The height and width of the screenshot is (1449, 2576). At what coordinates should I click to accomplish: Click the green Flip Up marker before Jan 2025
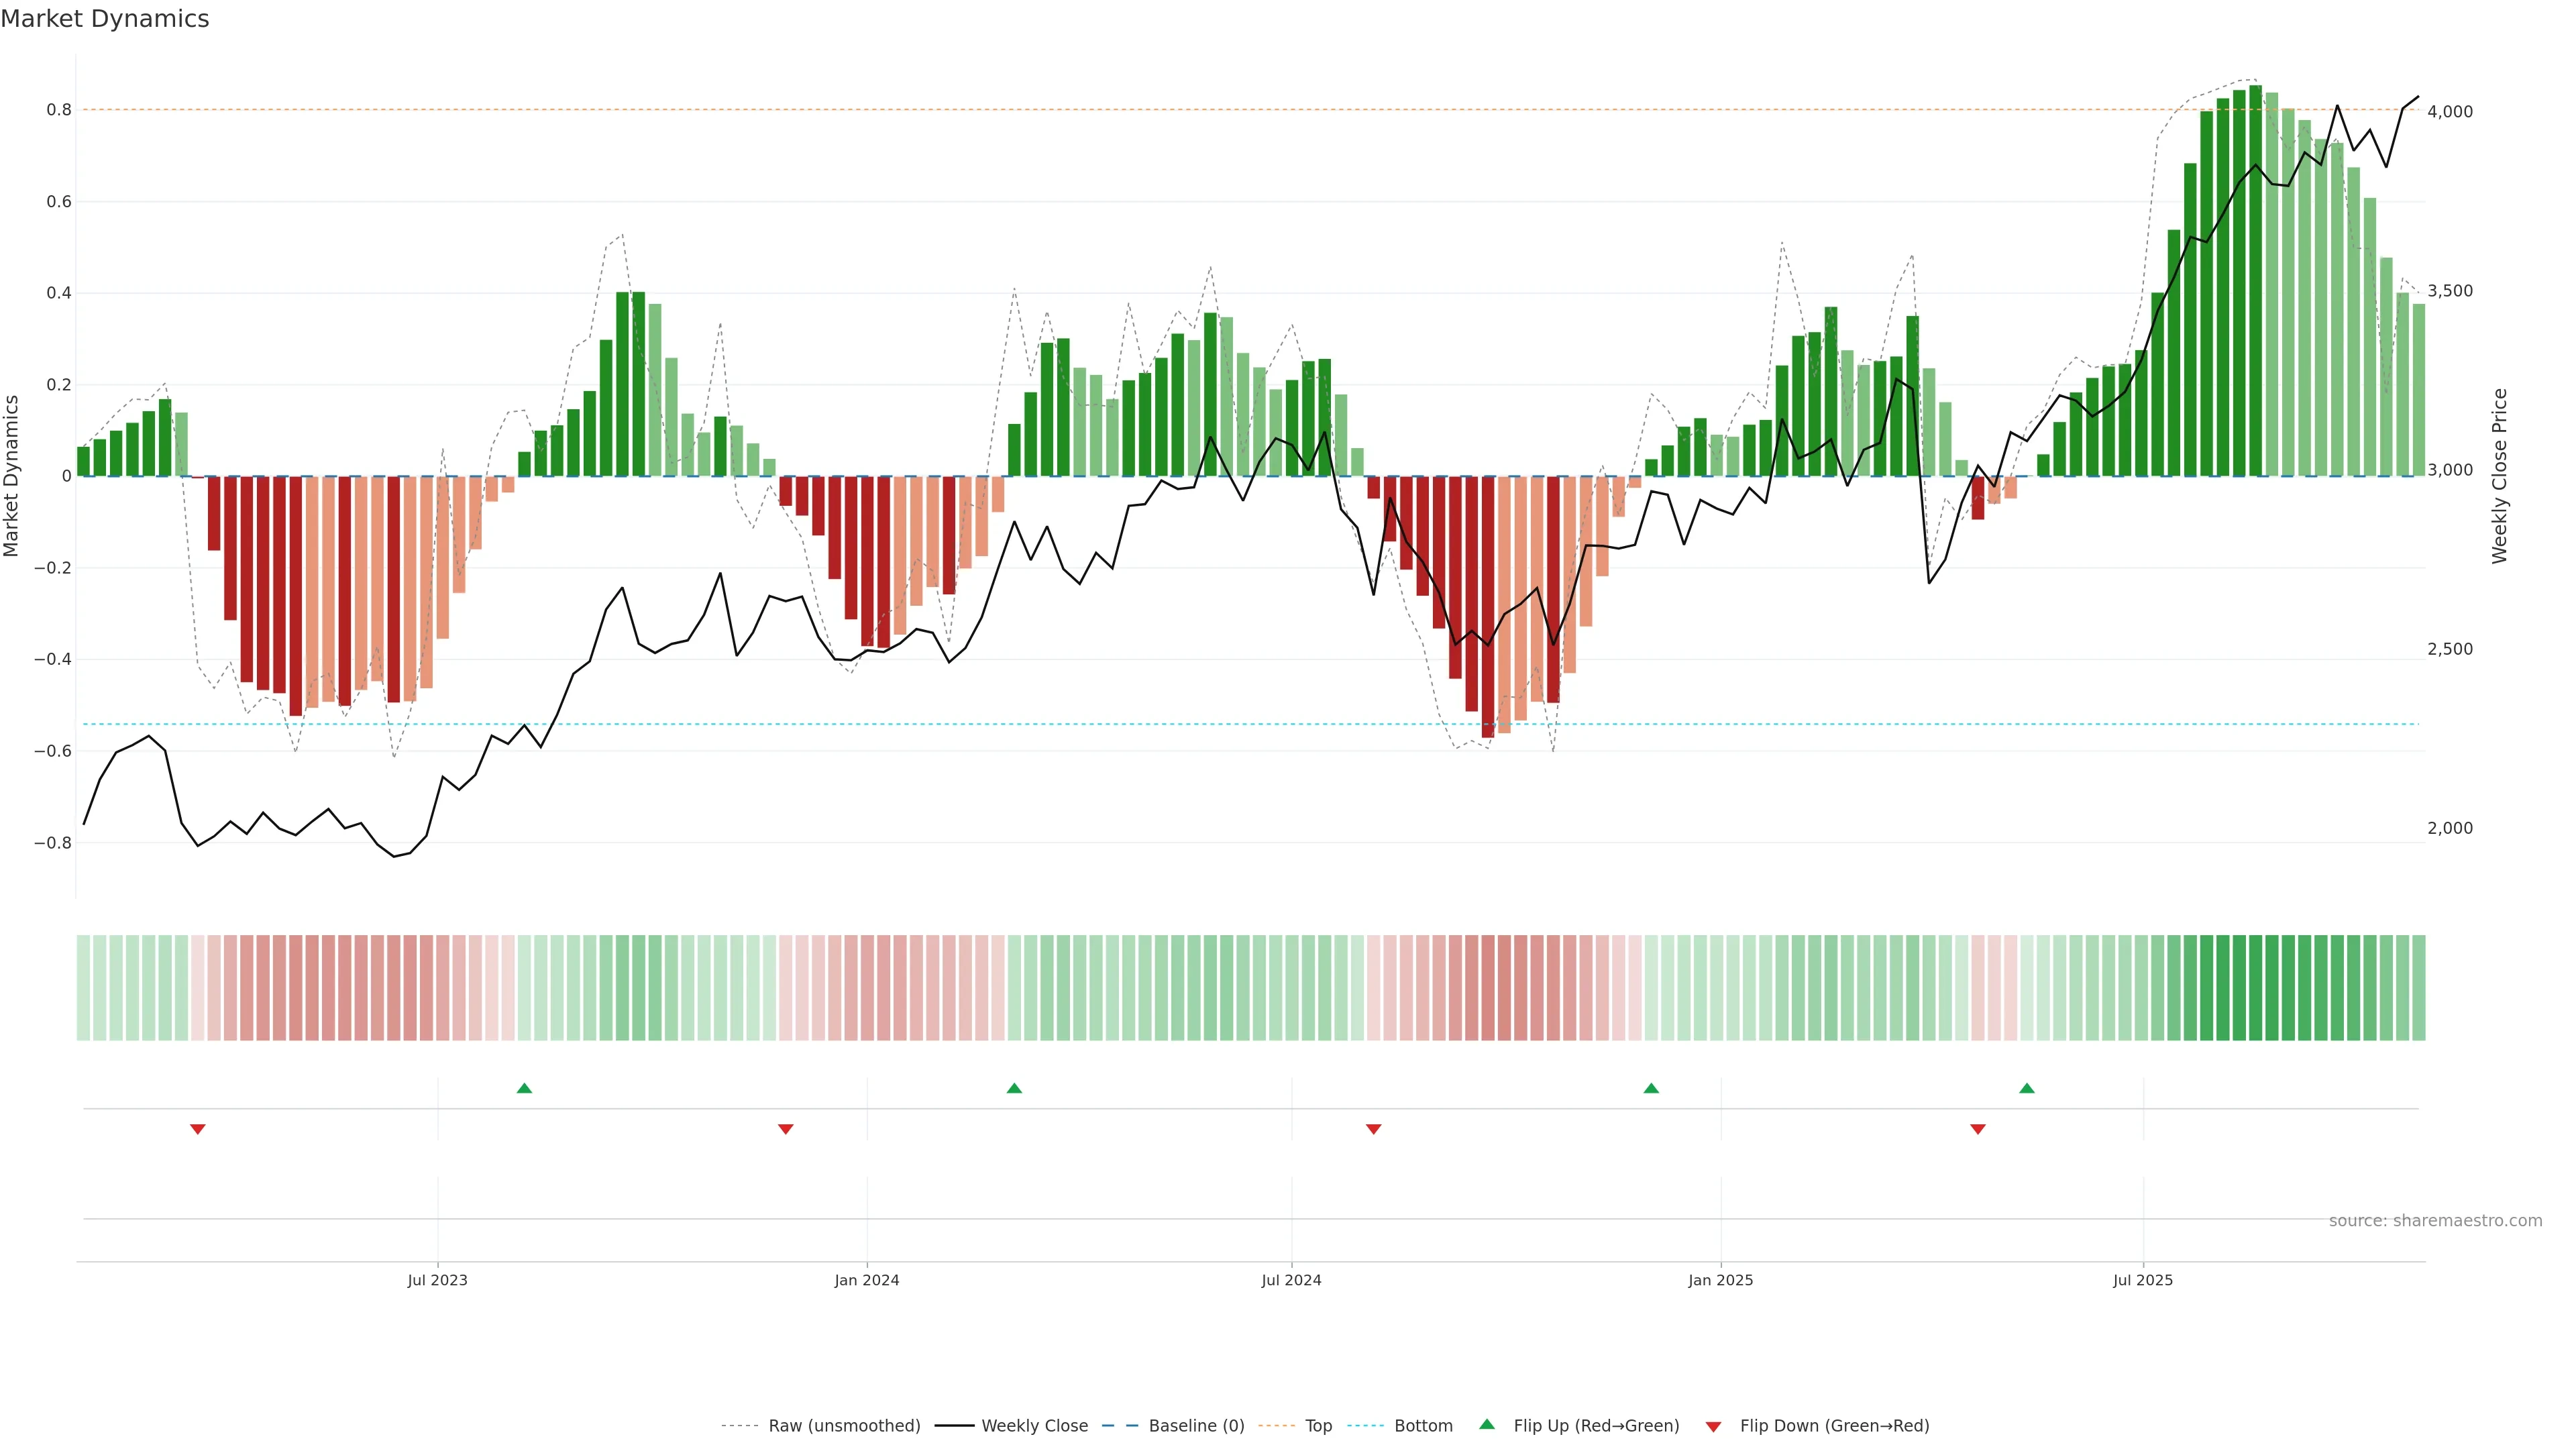[x=1651, y=1088]
